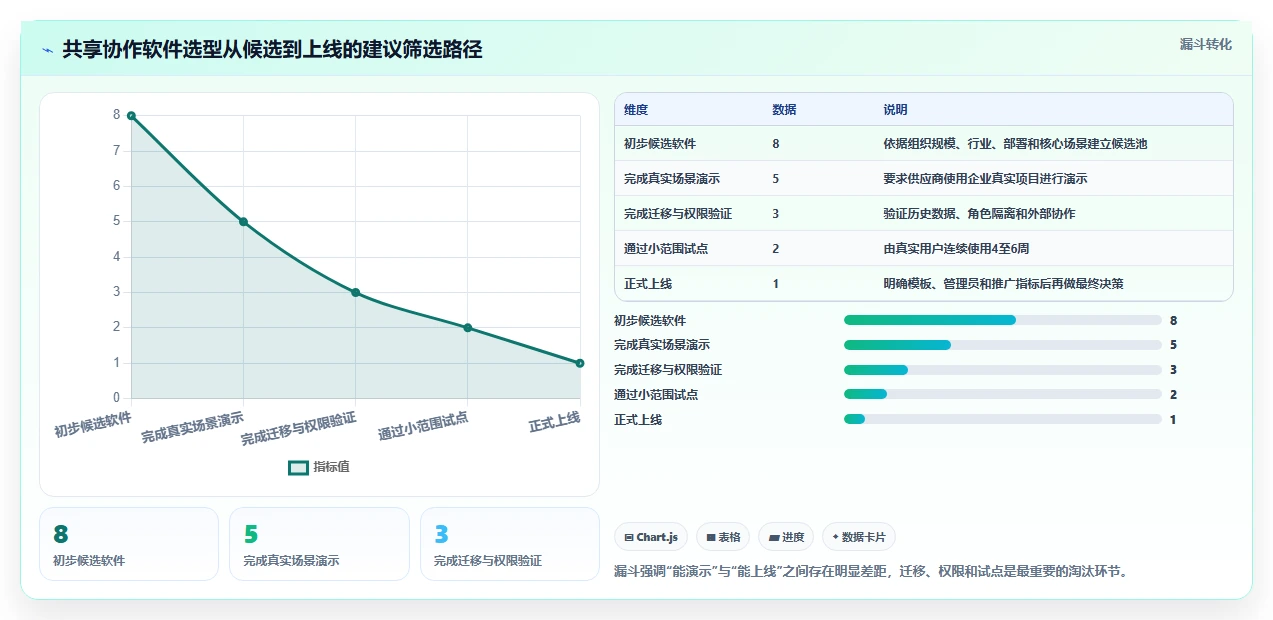Click the 漏斗转化 badge
The image size is (1273, 620).
pyautogui.click(x=1205, y=44)
